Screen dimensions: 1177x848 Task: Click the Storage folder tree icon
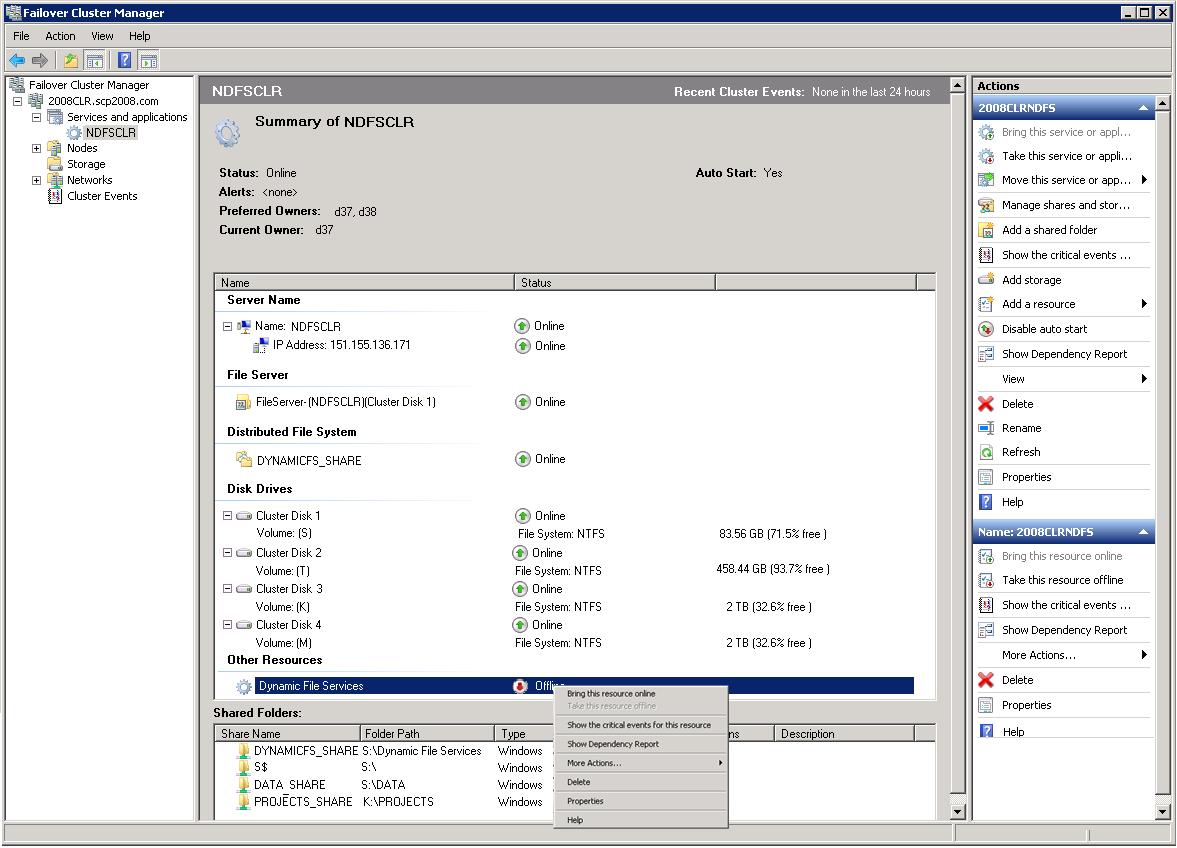[55, 164]
